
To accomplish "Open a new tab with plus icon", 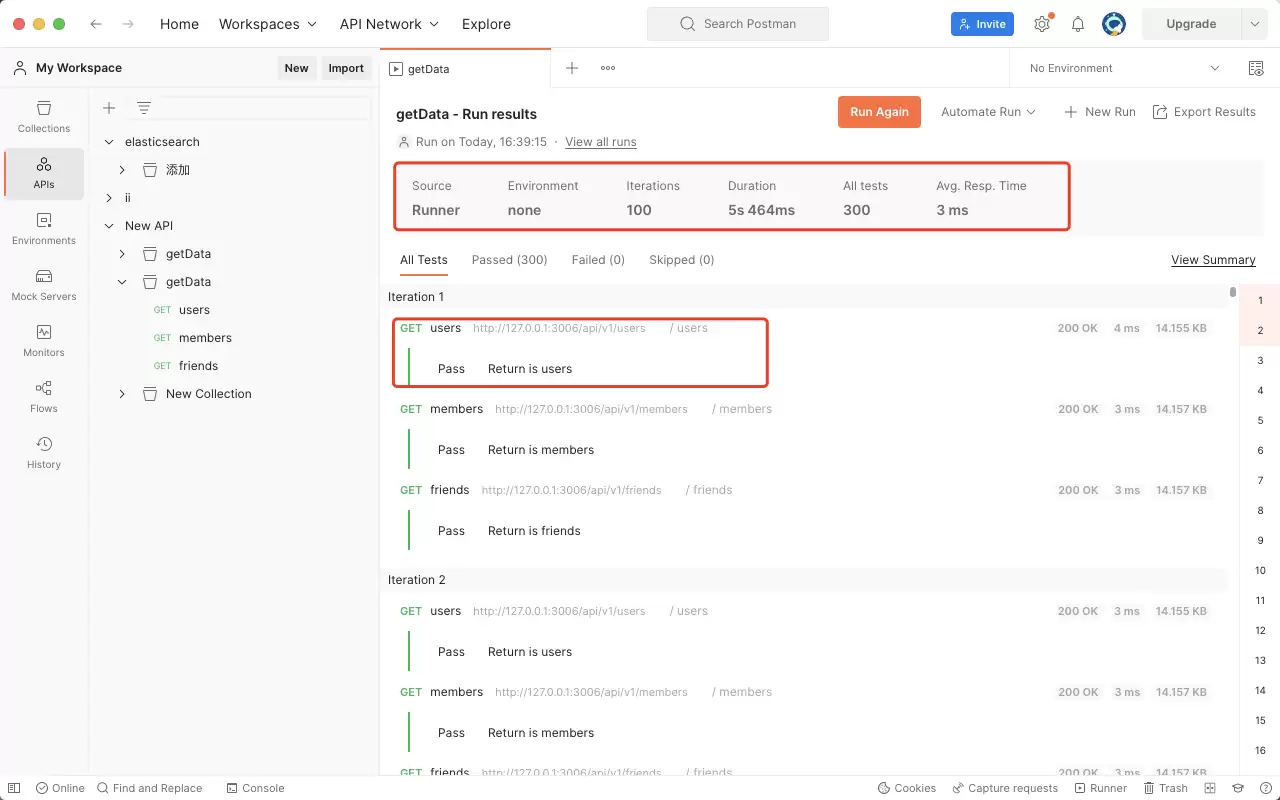I will pyautogui.click(x=572, y=68).
